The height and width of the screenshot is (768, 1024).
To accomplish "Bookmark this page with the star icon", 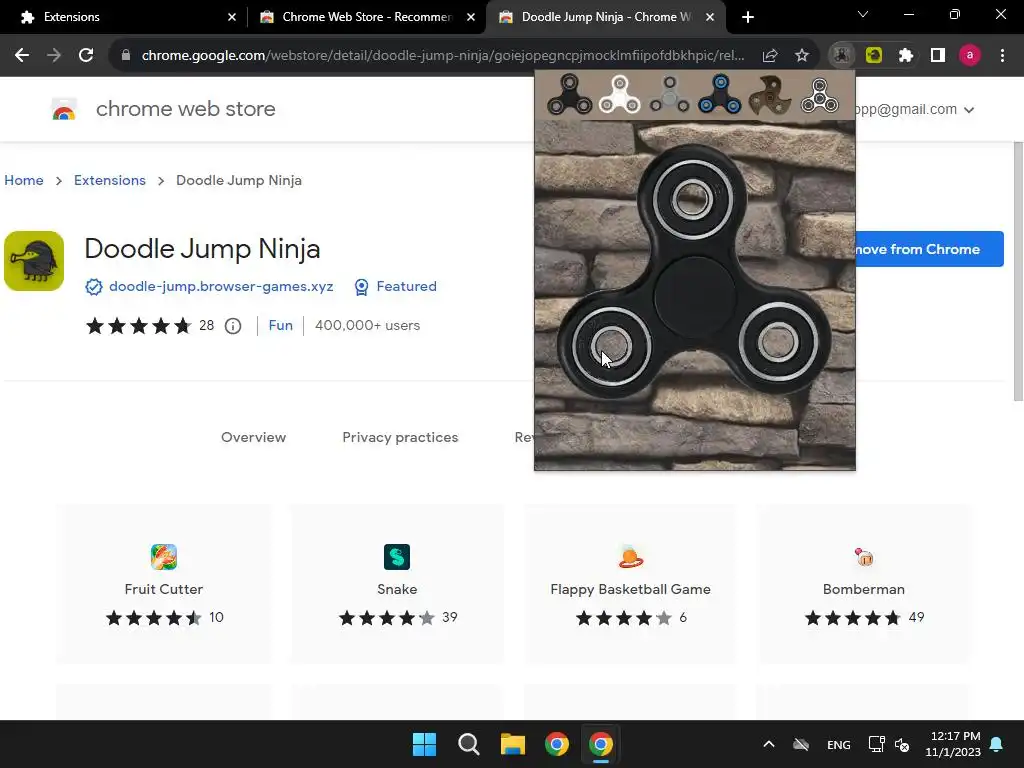I will click(802, 56).
